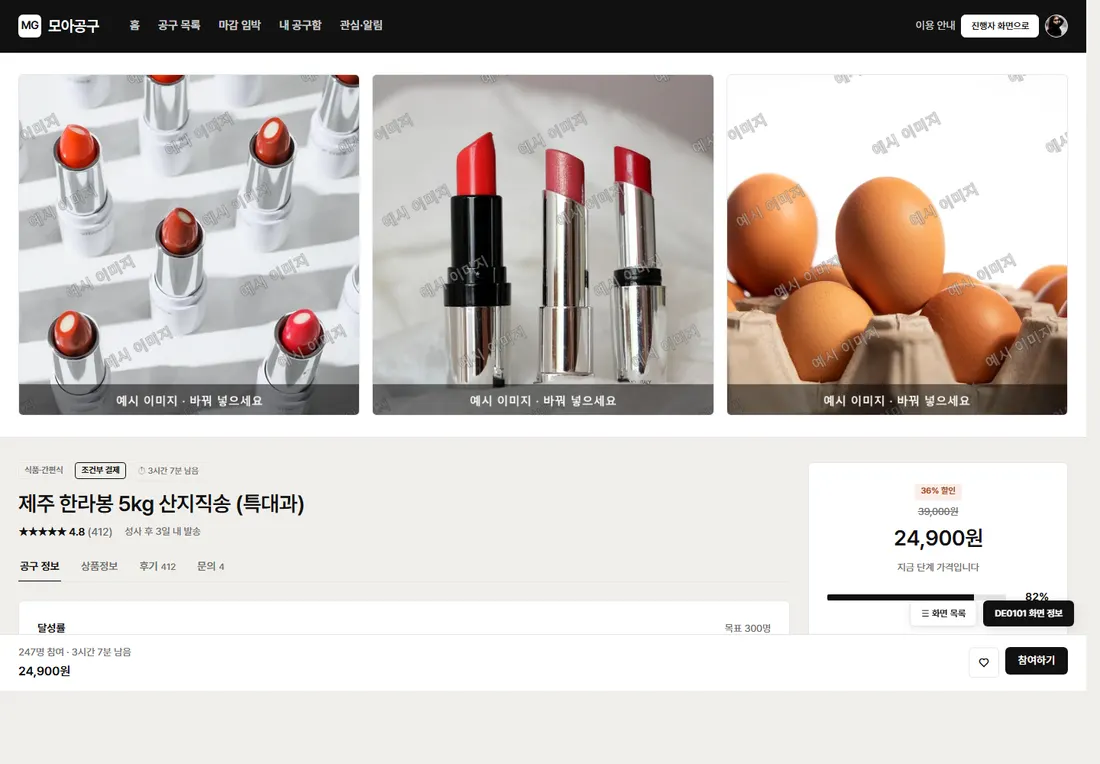Add to wishlist with heart icon

[x=984, y=662]
